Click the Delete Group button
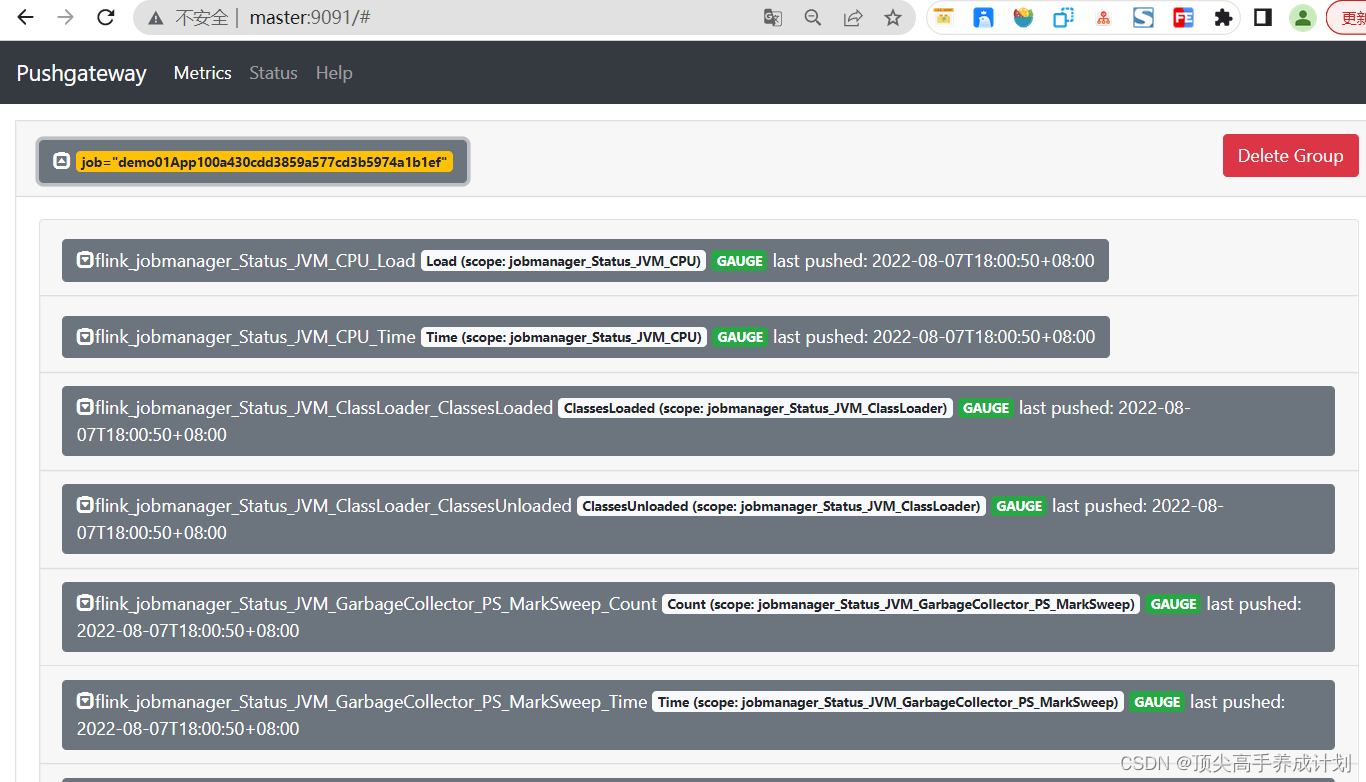 click(1290, 155)
